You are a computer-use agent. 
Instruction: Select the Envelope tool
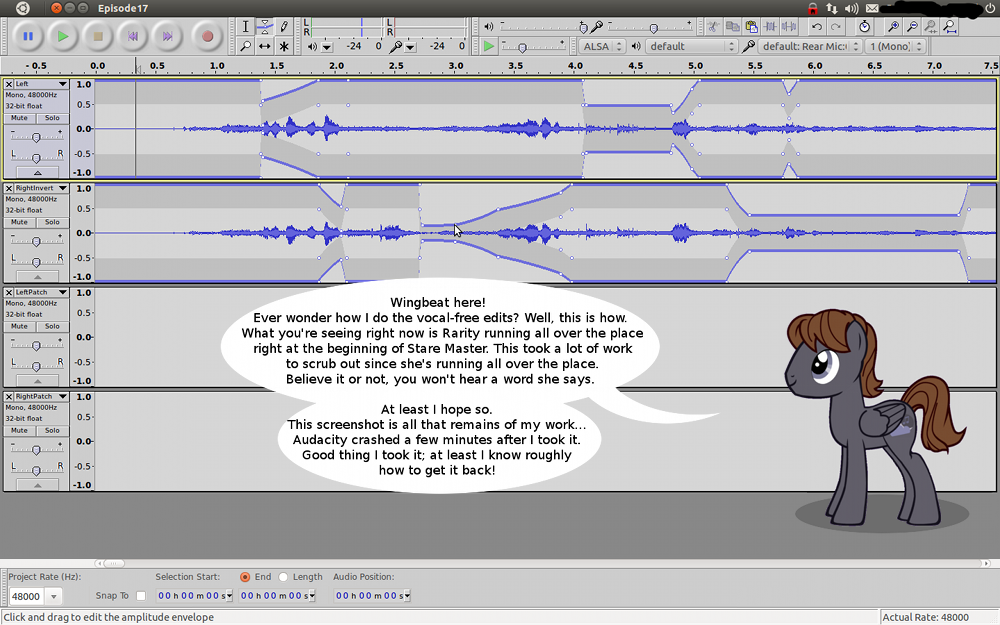pos(265,27)
